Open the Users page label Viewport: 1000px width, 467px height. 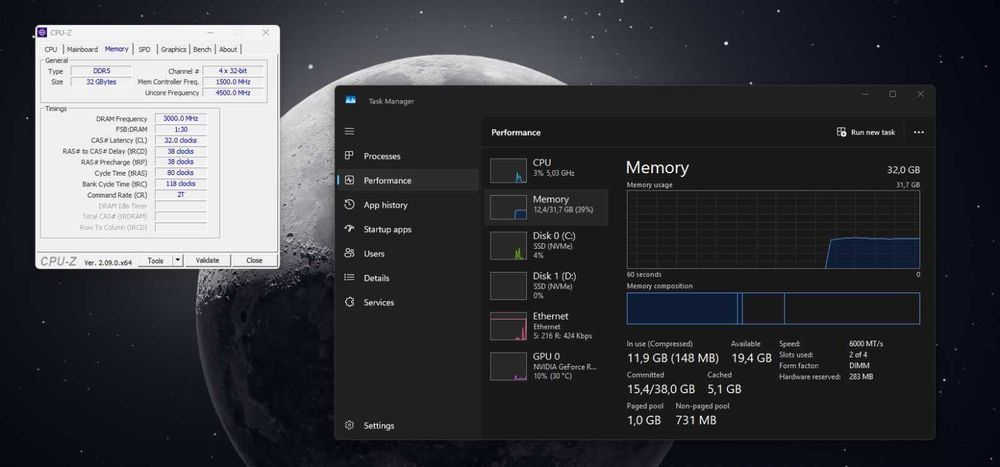coord(374,253)
